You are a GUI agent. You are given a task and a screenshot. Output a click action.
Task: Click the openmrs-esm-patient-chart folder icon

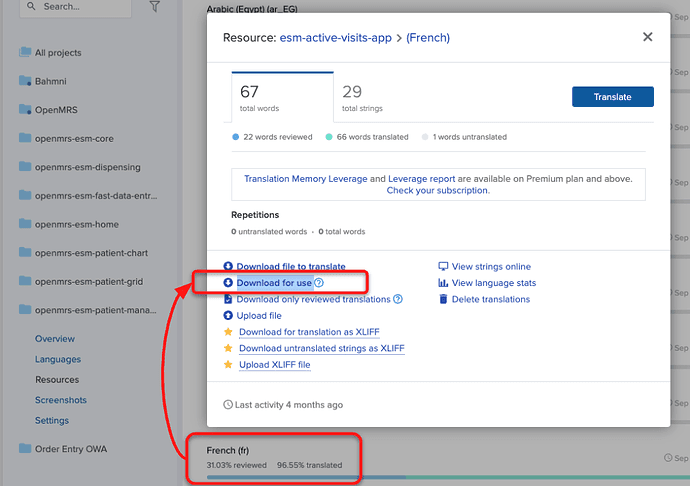[x=25, y=253]
